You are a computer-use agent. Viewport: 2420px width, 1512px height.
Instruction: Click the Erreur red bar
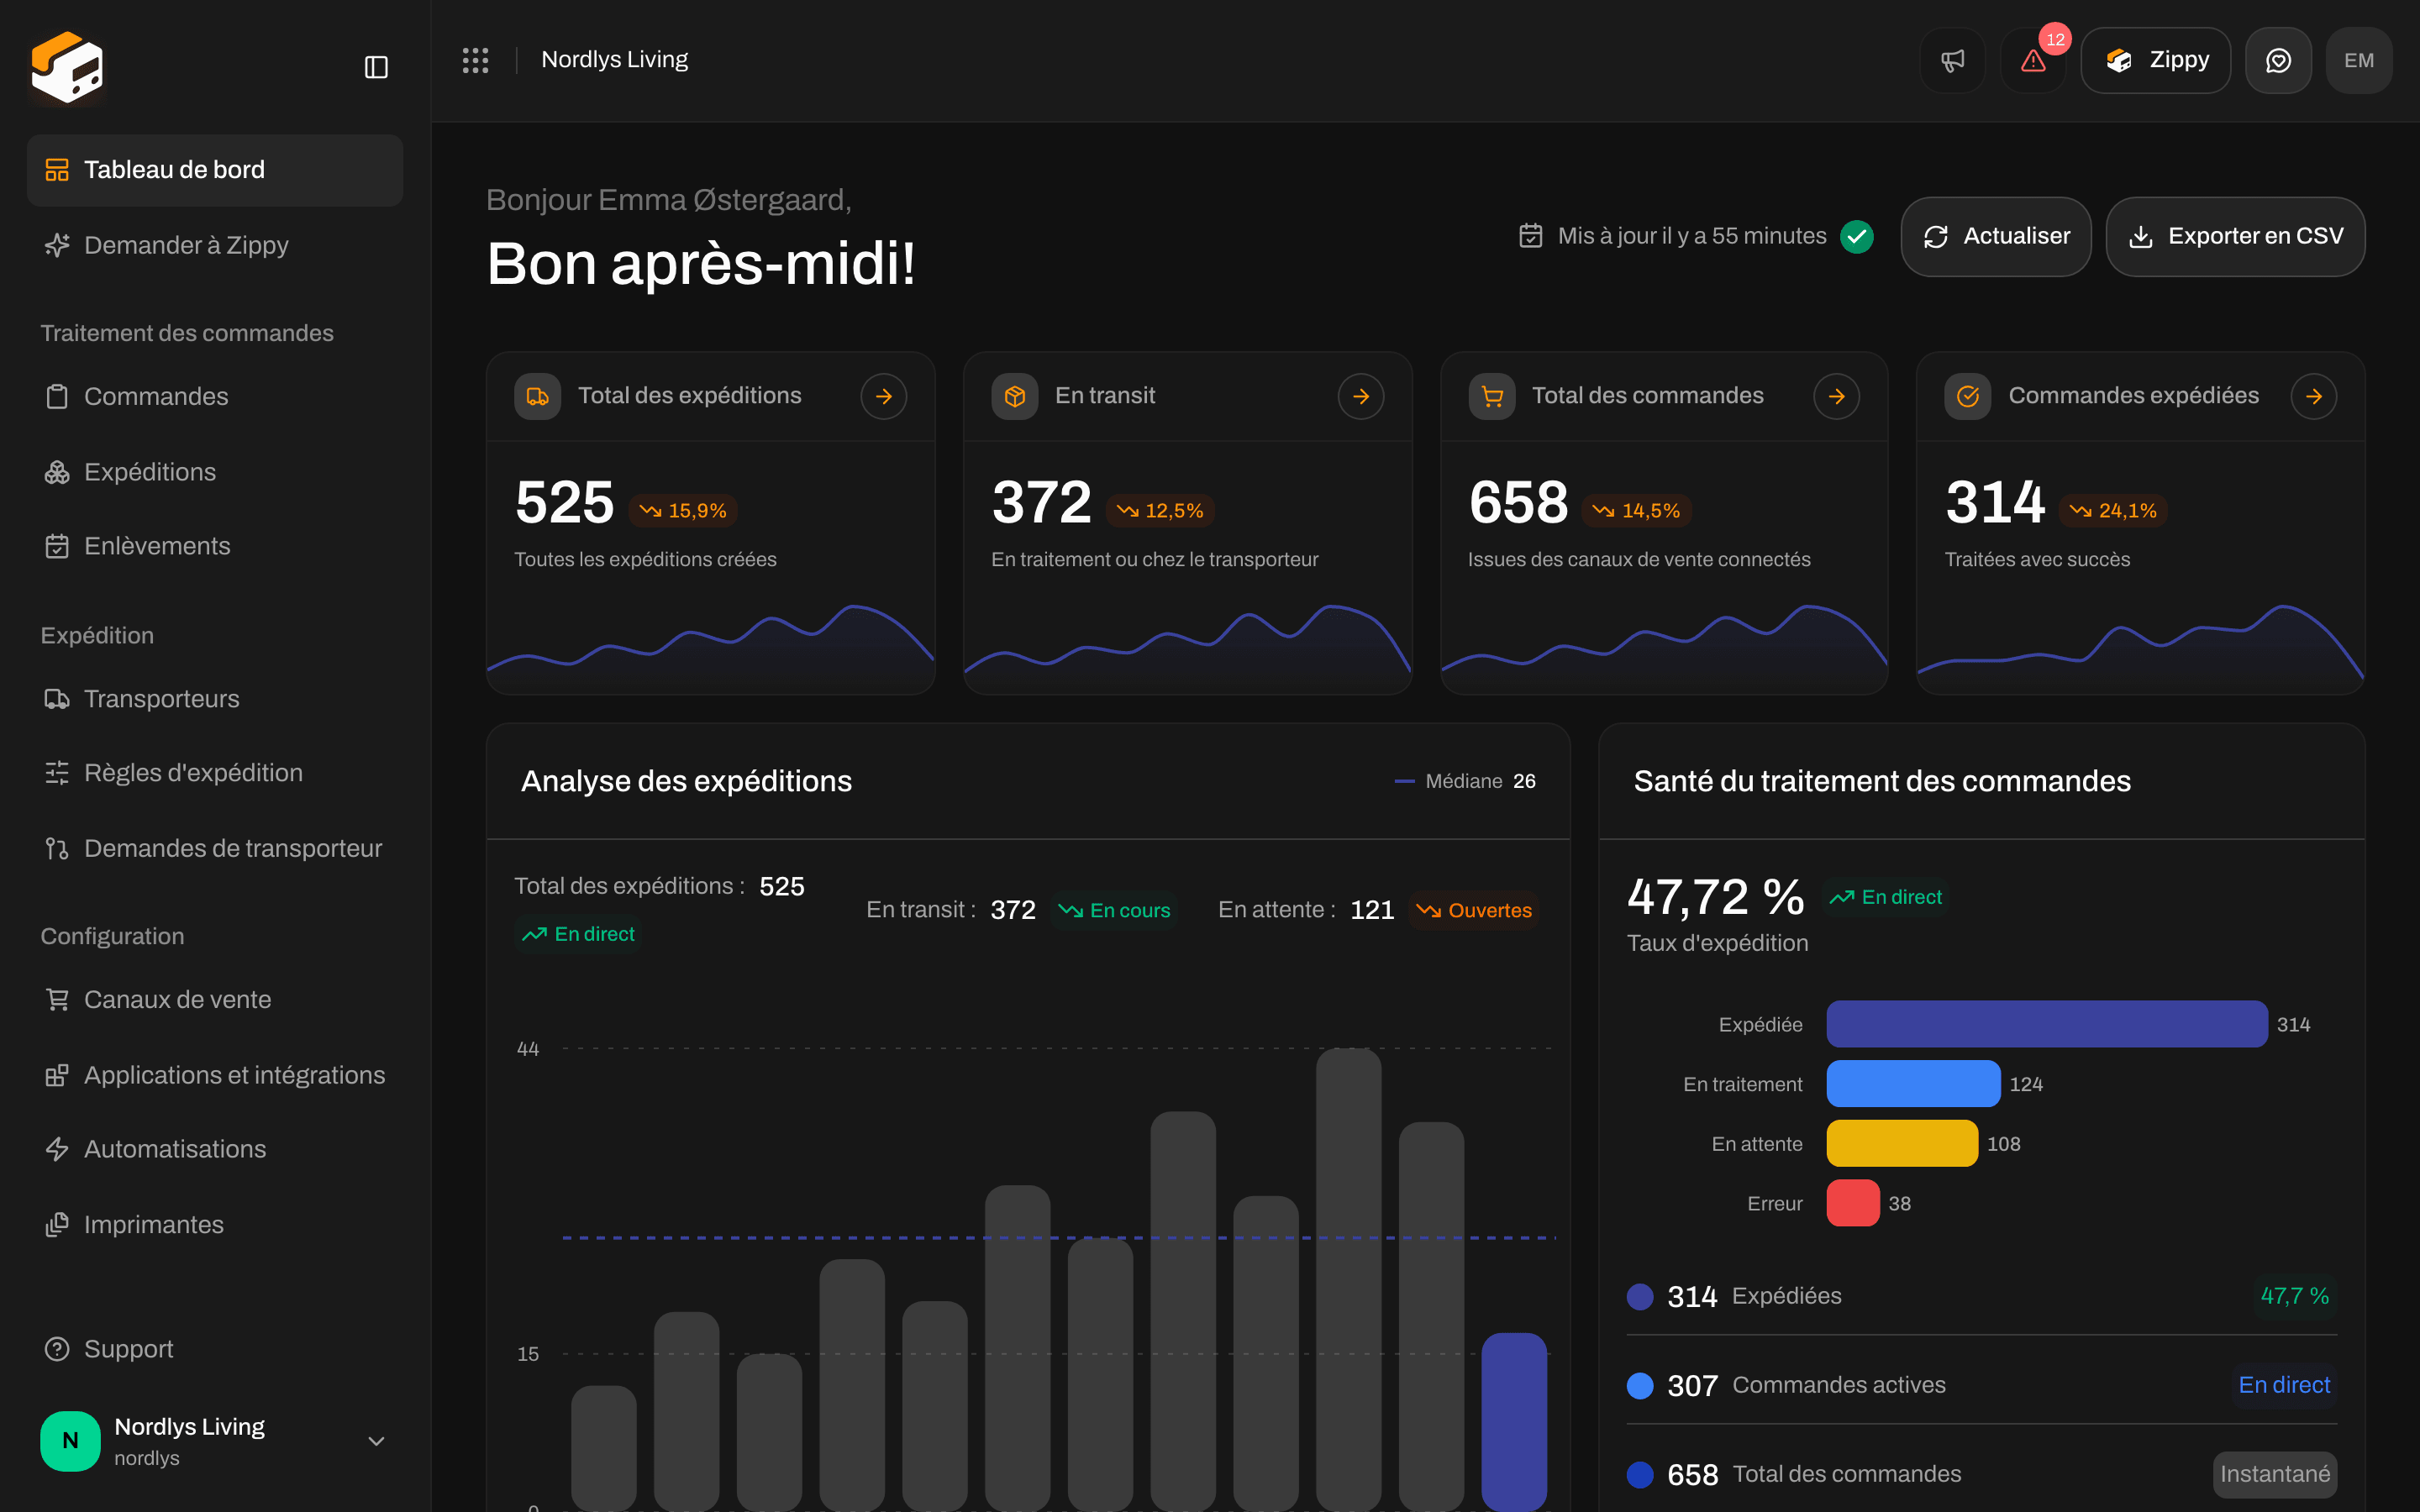[x=1853, y=1203]
